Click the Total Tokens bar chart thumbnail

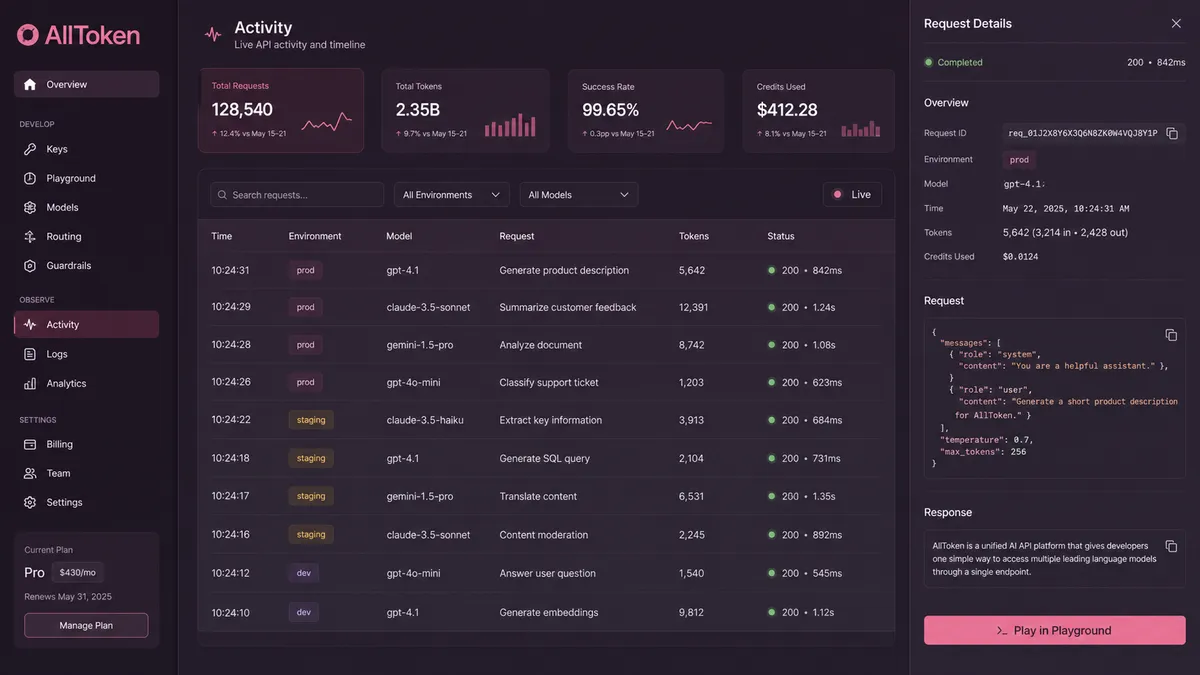coord(509,125)
